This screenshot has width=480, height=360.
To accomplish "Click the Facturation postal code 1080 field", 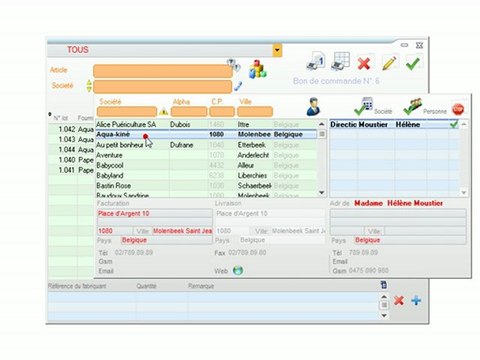I will pyautogui.click(x=115, y=231).
